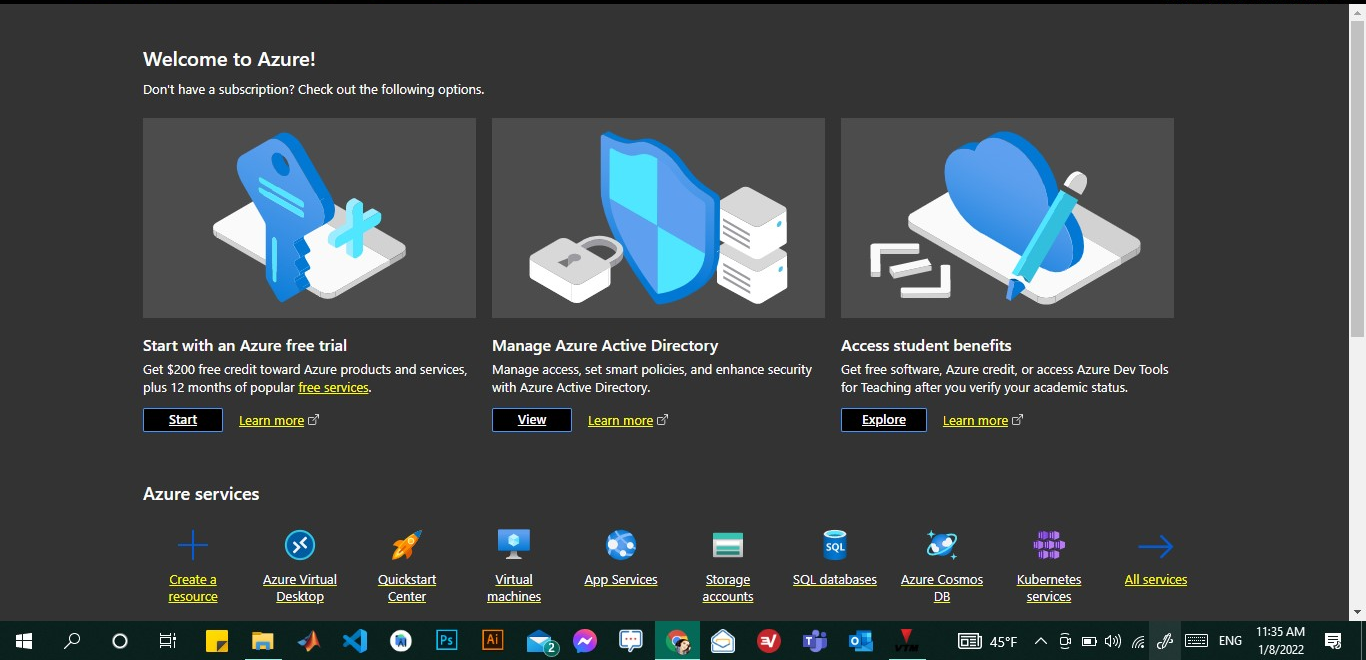This screenshot has width=1366, height=660.
Task: Open the Storage accounts icon
Action: pyautogui.click(x=728, y=545)
